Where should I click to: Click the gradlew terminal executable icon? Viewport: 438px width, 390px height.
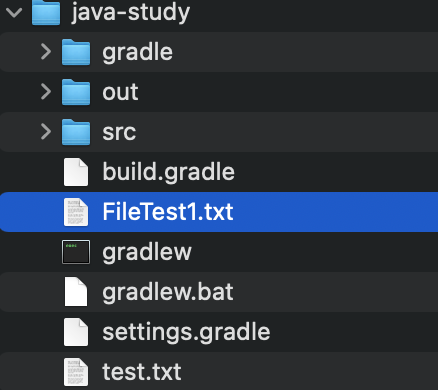(x=76, y=252)
